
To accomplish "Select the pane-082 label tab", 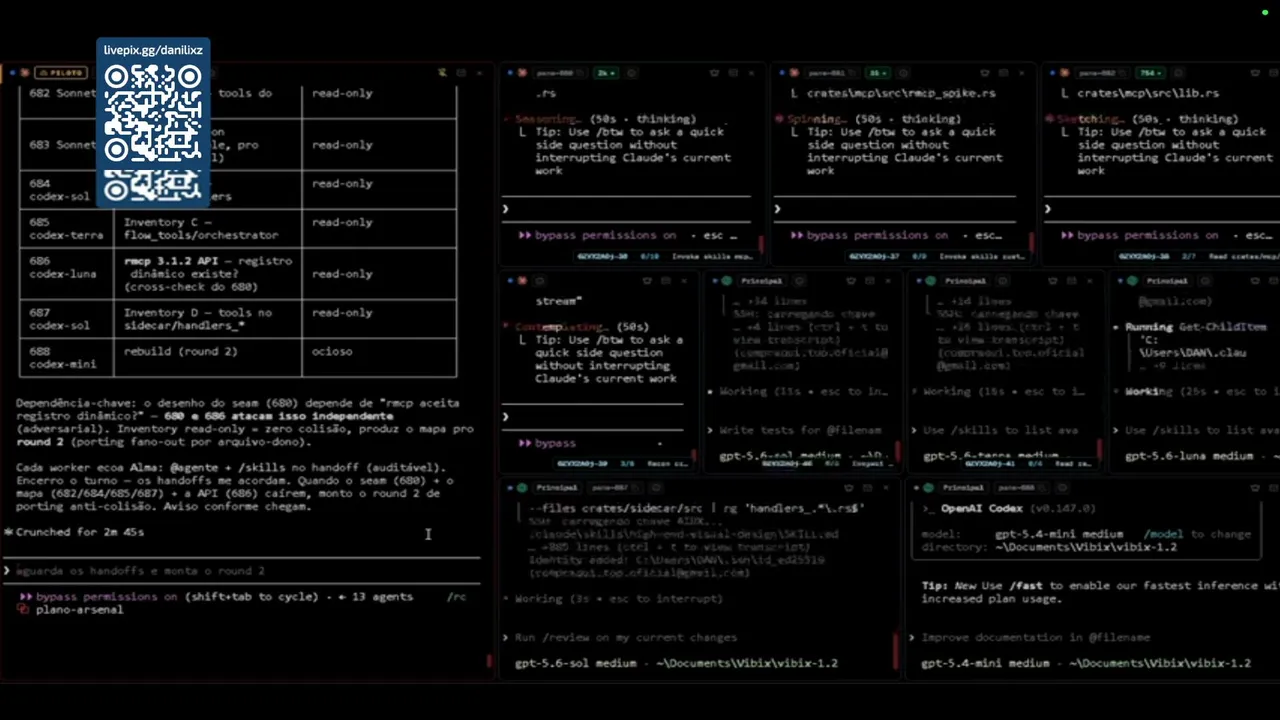I will click(x=1100, y=73).
